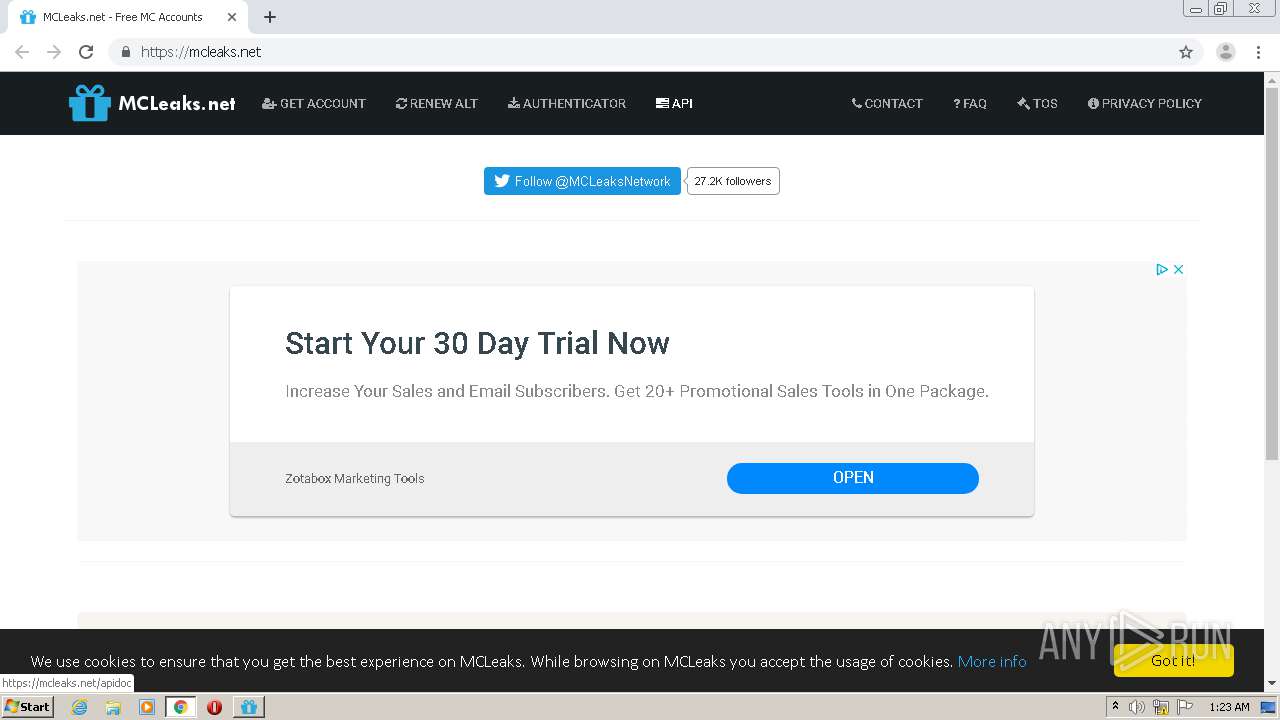Click the 1:23 AM system clock
Screen dimensions: 1280x720
1229,707
